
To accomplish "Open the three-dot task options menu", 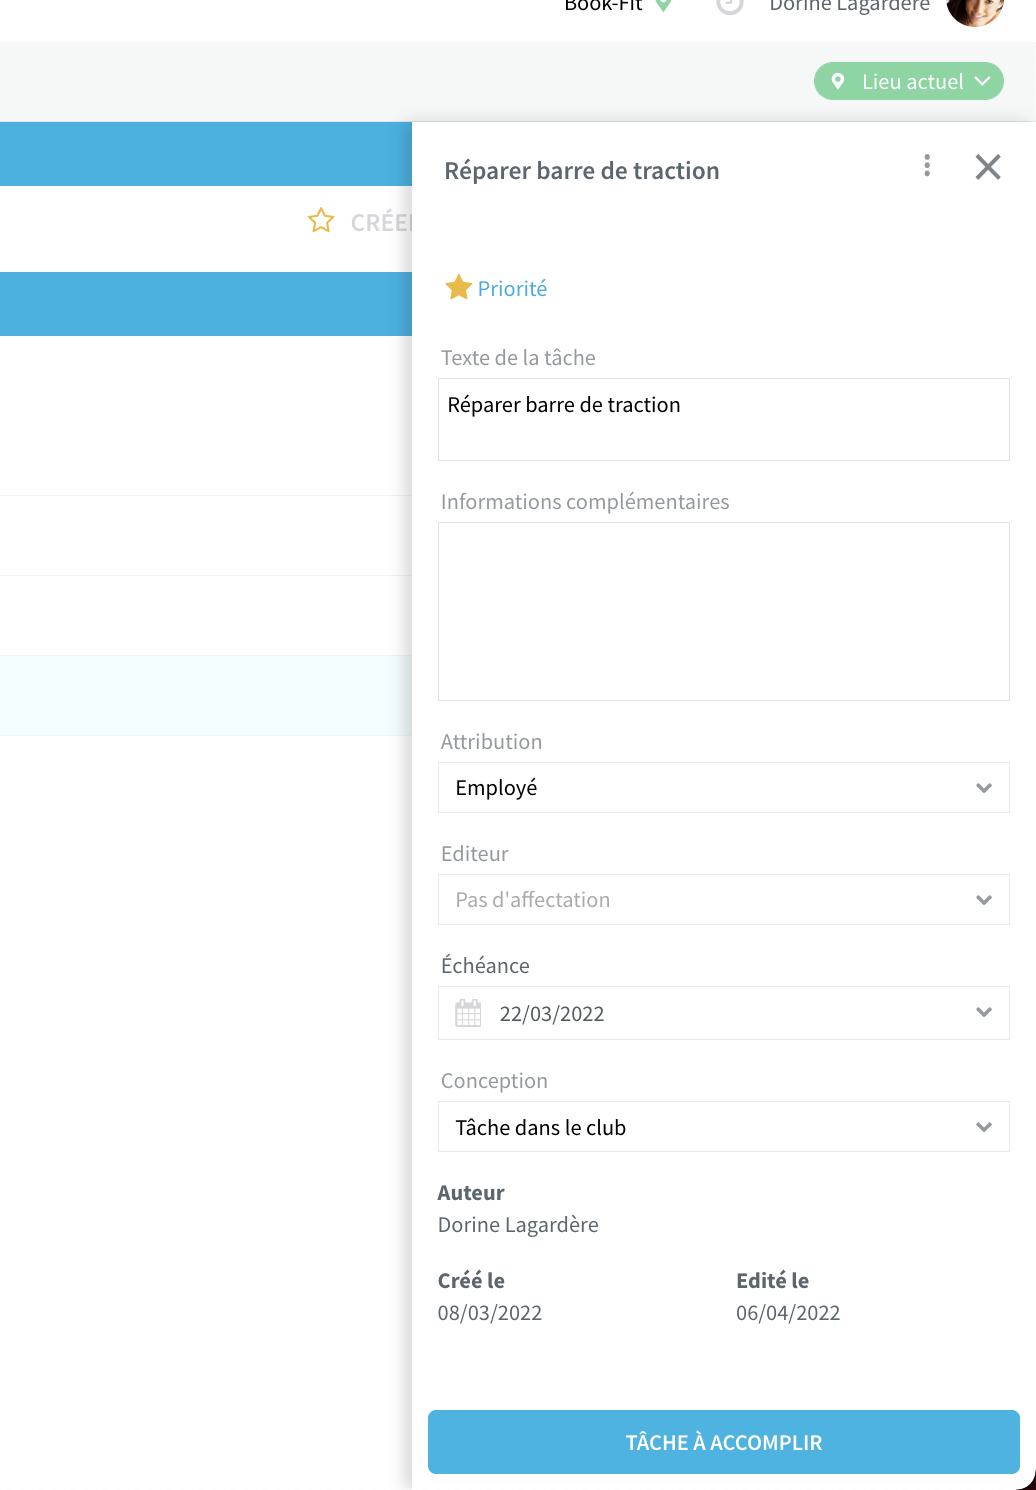I will (927, 166).
